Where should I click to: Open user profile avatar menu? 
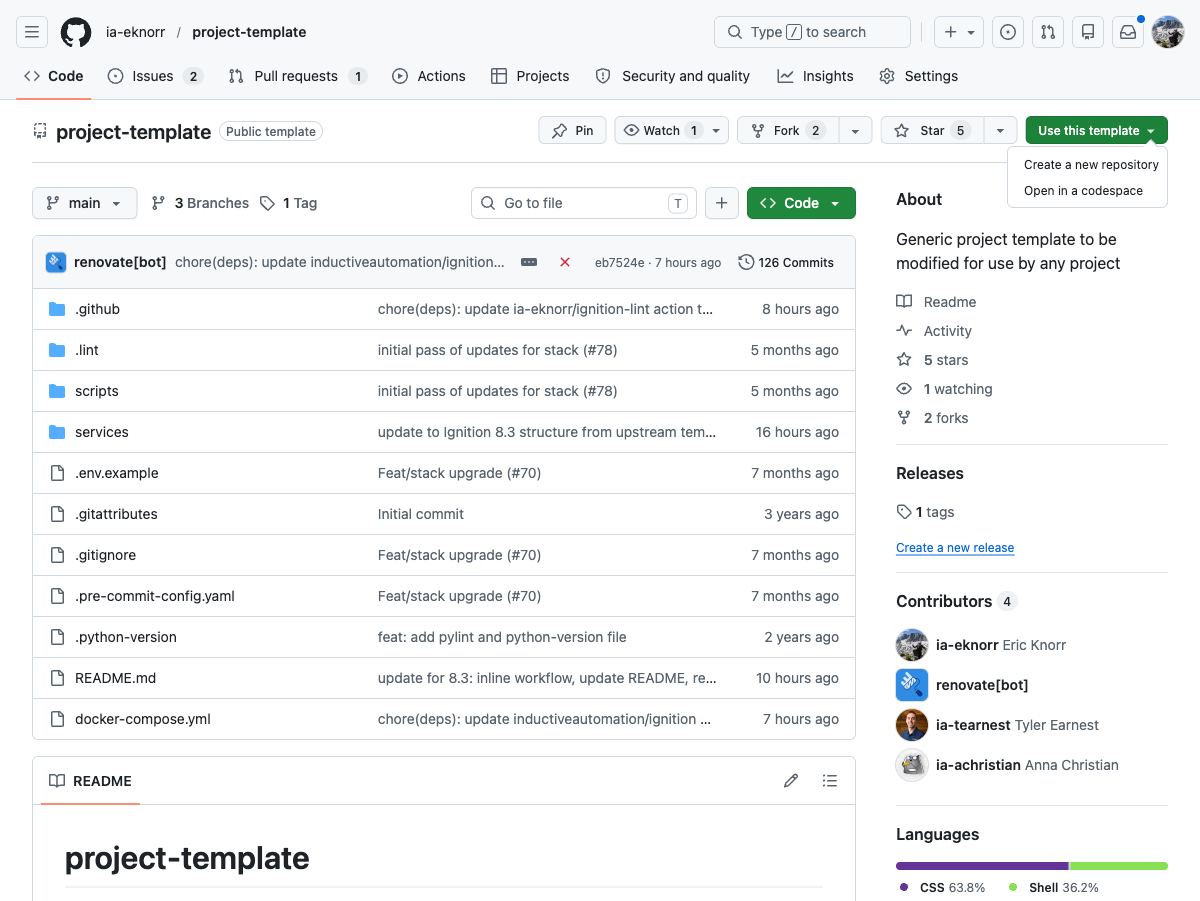(1168, 32)
